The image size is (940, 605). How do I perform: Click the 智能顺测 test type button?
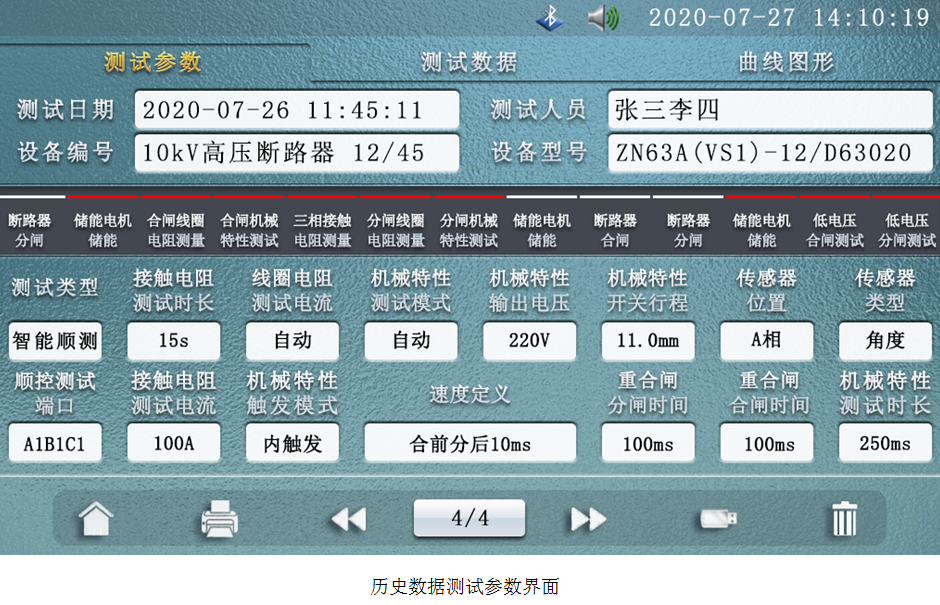(55, 341)
